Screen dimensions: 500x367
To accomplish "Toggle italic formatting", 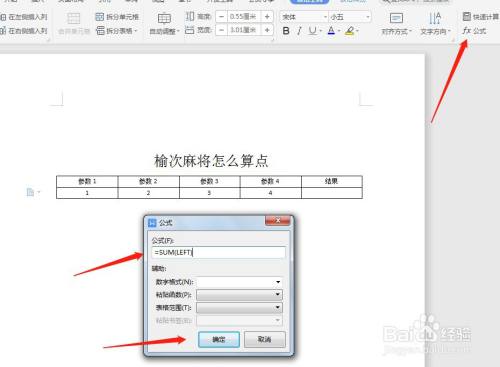I will click(x=299, y=31).
